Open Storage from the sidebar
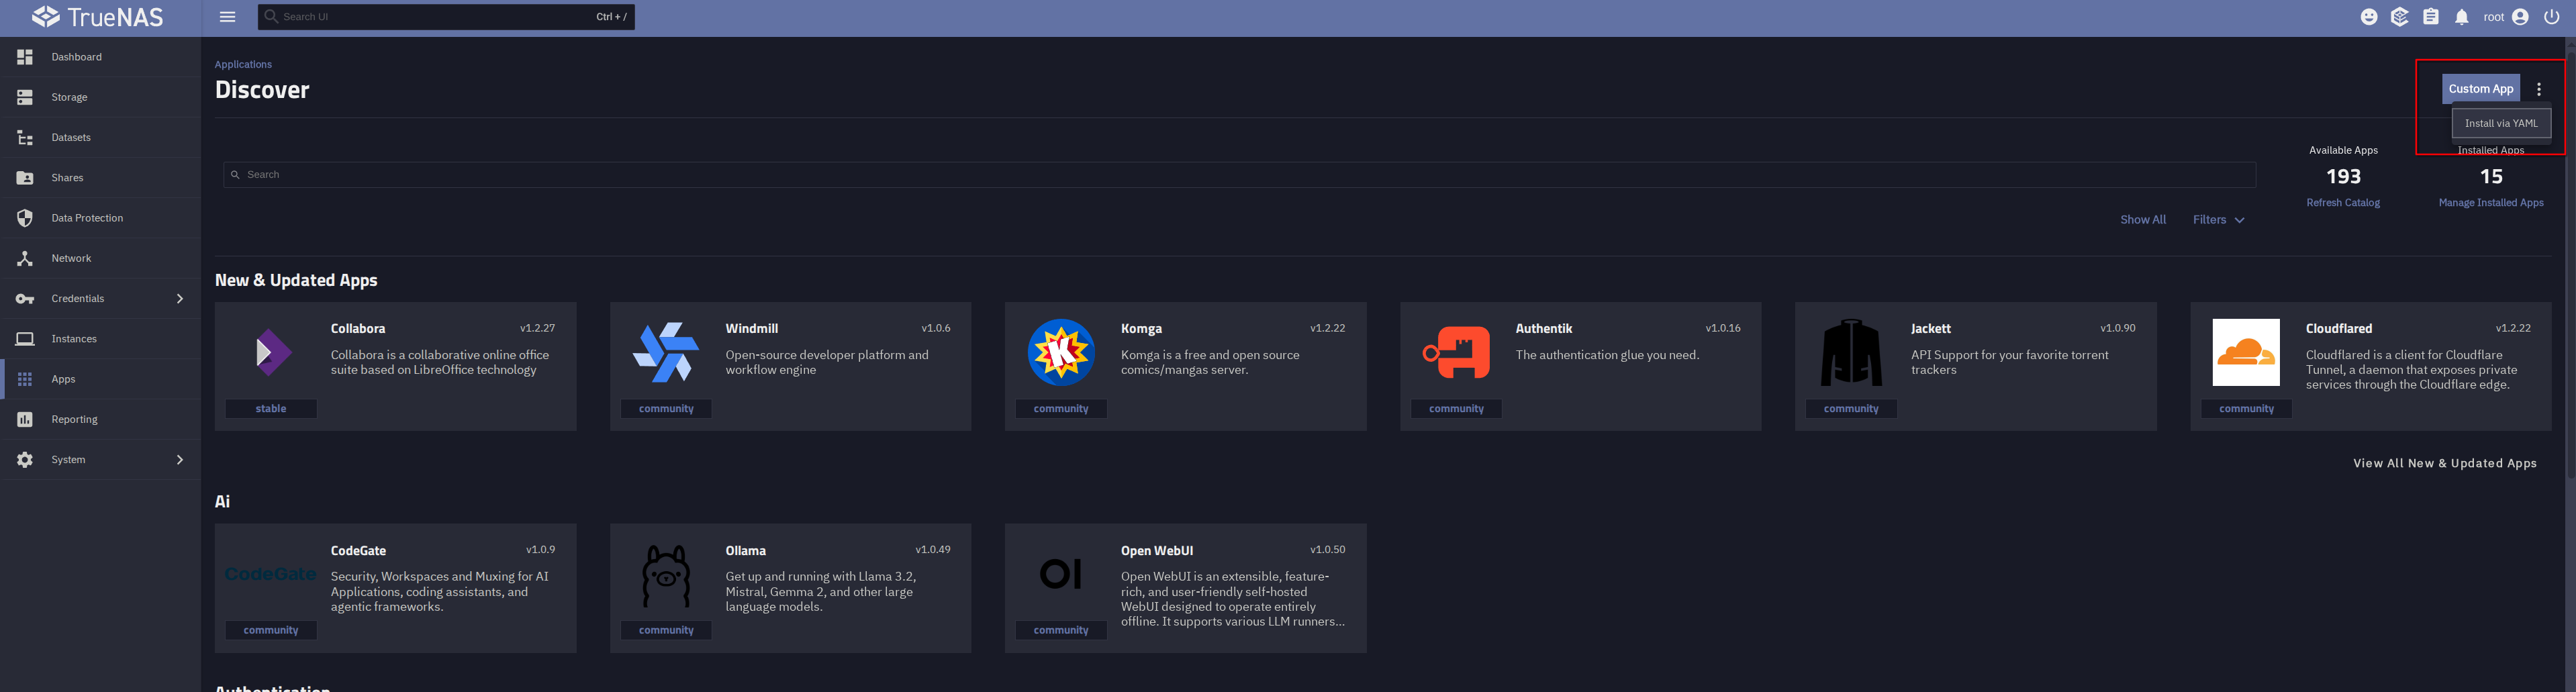Viewport: 2576px width, 692px height. pyautogui.click(x=100, y=97)
